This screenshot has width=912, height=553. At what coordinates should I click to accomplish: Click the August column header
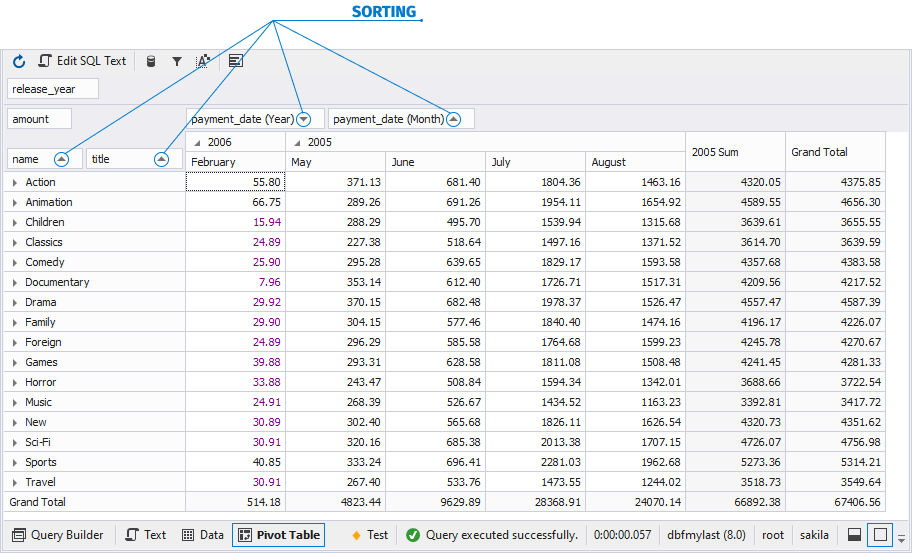636,162
